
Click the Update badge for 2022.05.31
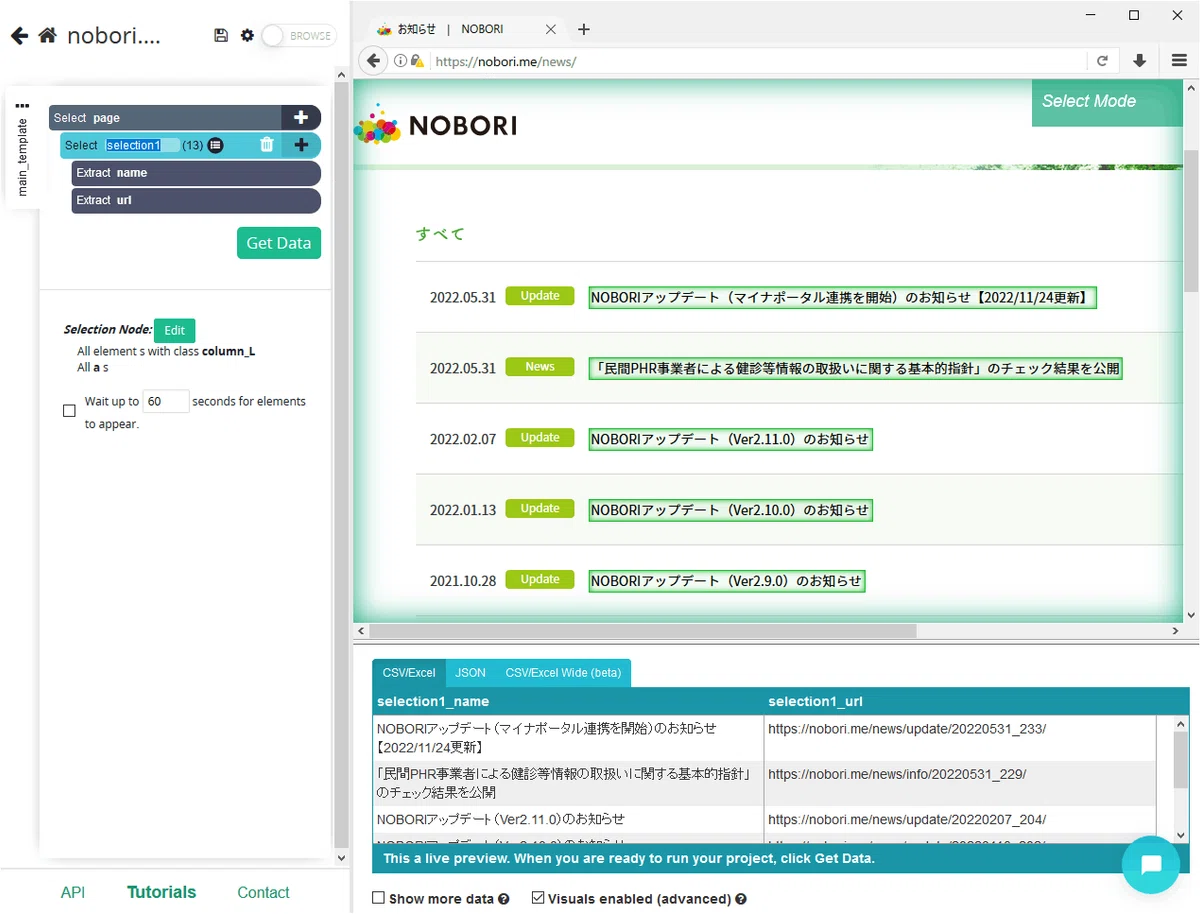540,296
